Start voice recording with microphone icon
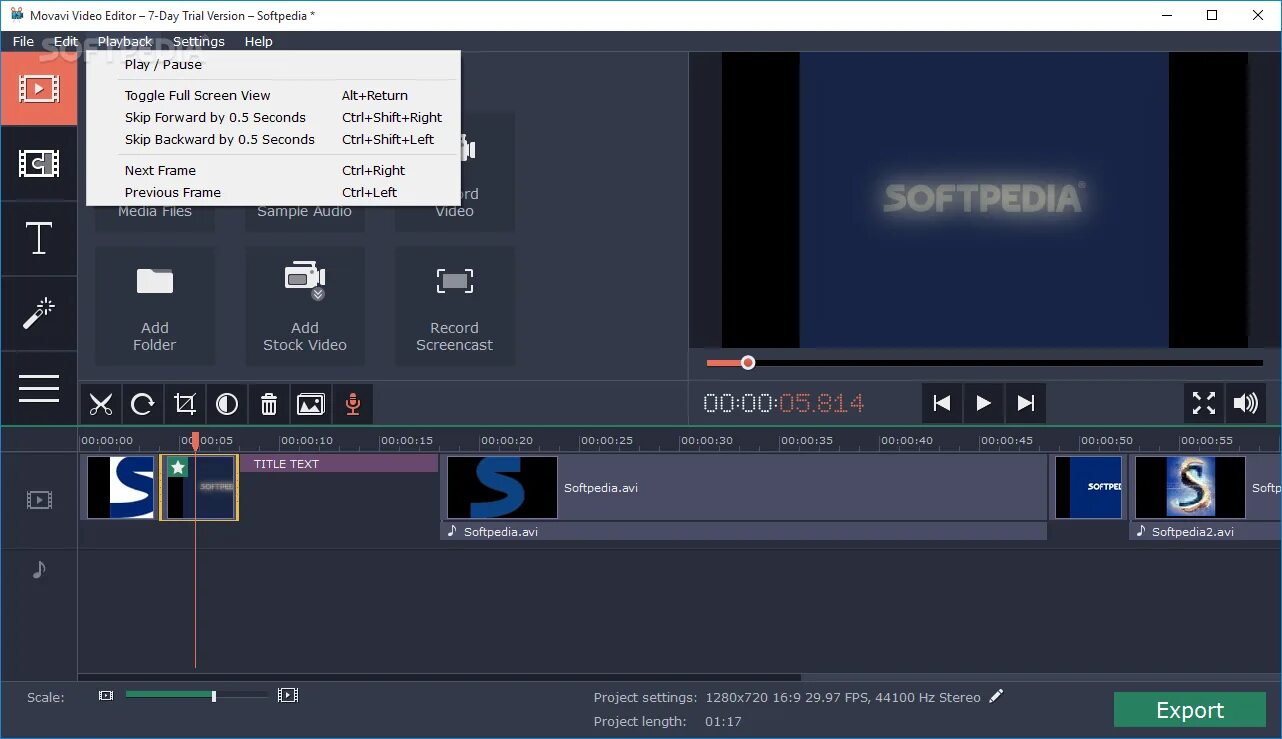The height and width of the screenshot is (739, 1282). (352, 404)
